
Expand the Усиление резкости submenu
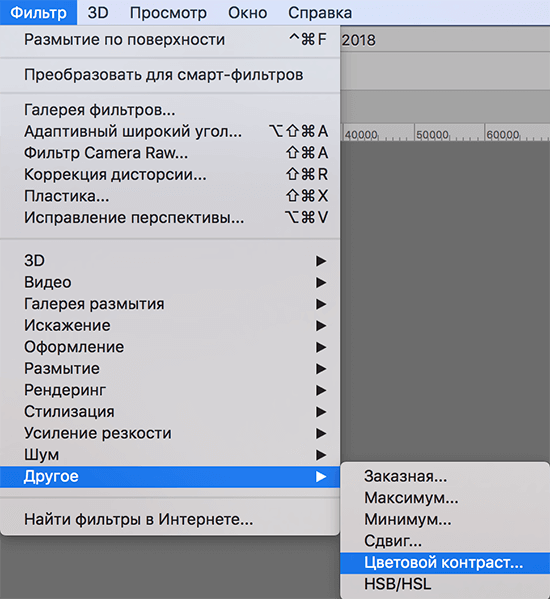pyautogui.click(x=170, y=433)
